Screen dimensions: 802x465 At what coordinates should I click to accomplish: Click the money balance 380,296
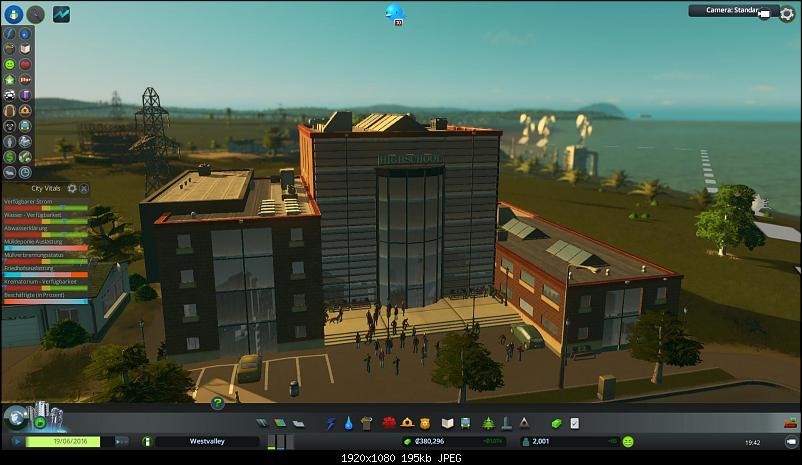(430, 441)
